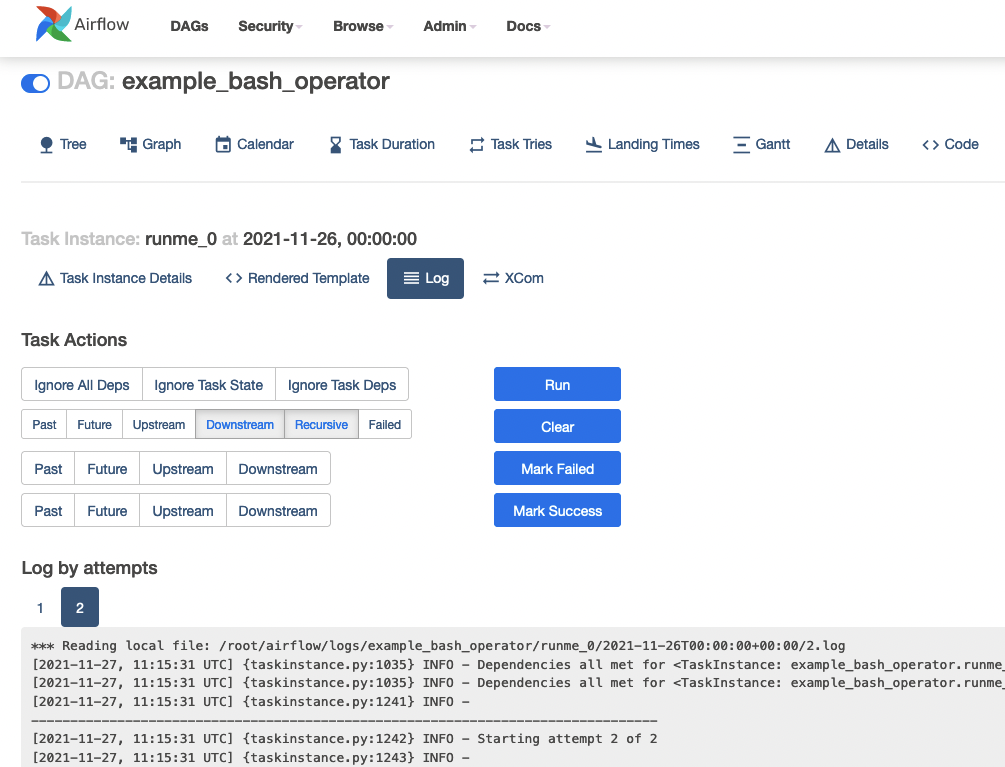
Task: Click the Task Tries repeat icon
Action: (x=476, y=145)
